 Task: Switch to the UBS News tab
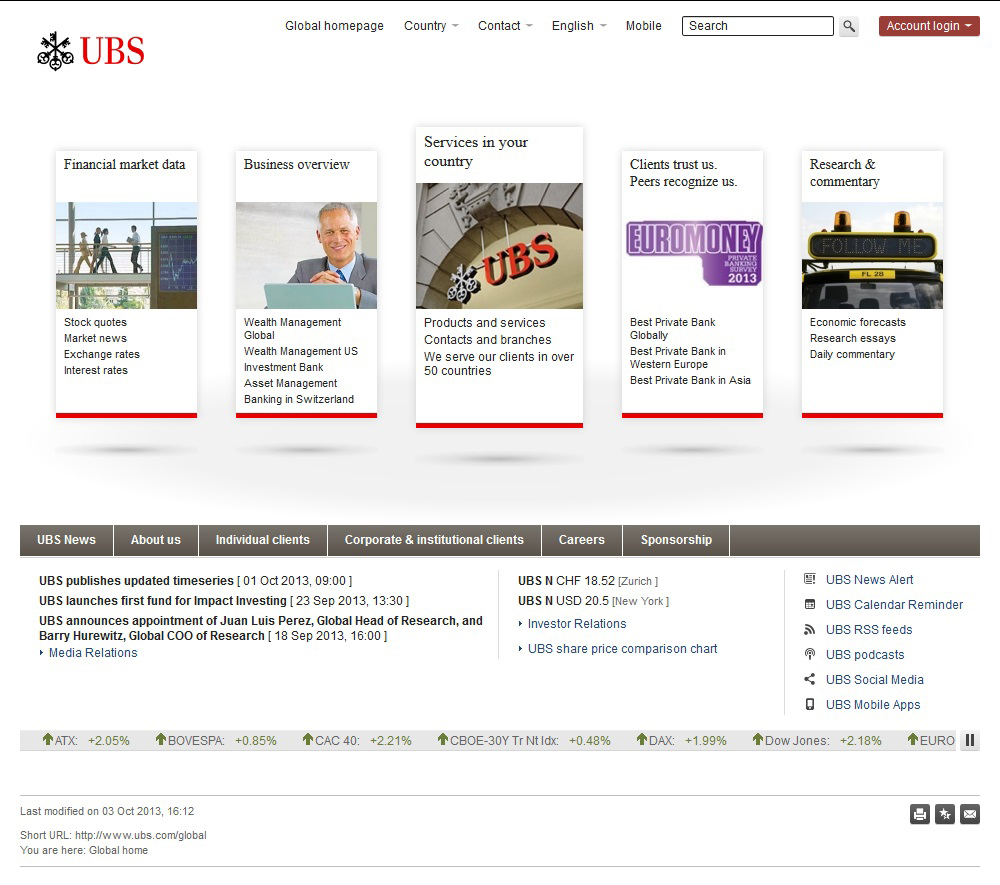66,540
